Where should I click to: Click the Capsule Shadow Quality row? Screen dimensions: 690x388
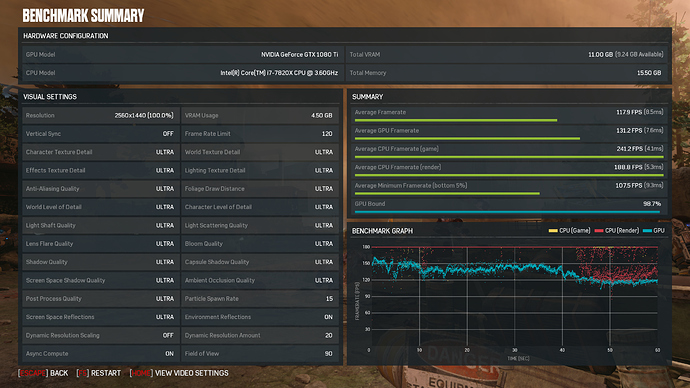tap(260, 262)
